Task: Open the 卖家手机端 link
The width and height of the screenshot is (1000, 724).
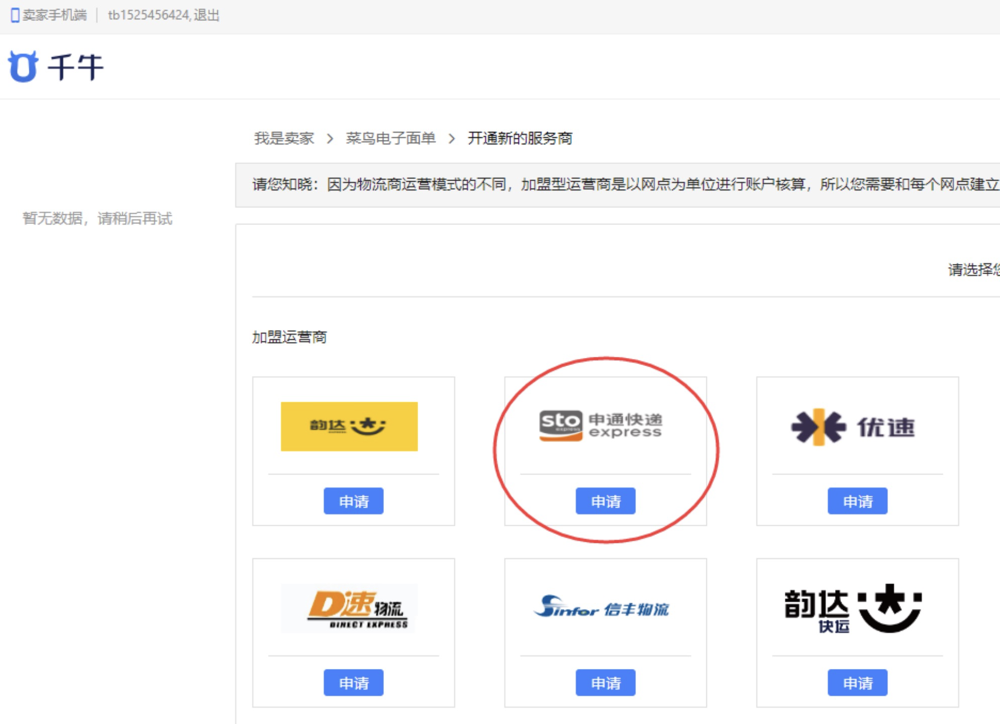Action: [x=54, y=15]
